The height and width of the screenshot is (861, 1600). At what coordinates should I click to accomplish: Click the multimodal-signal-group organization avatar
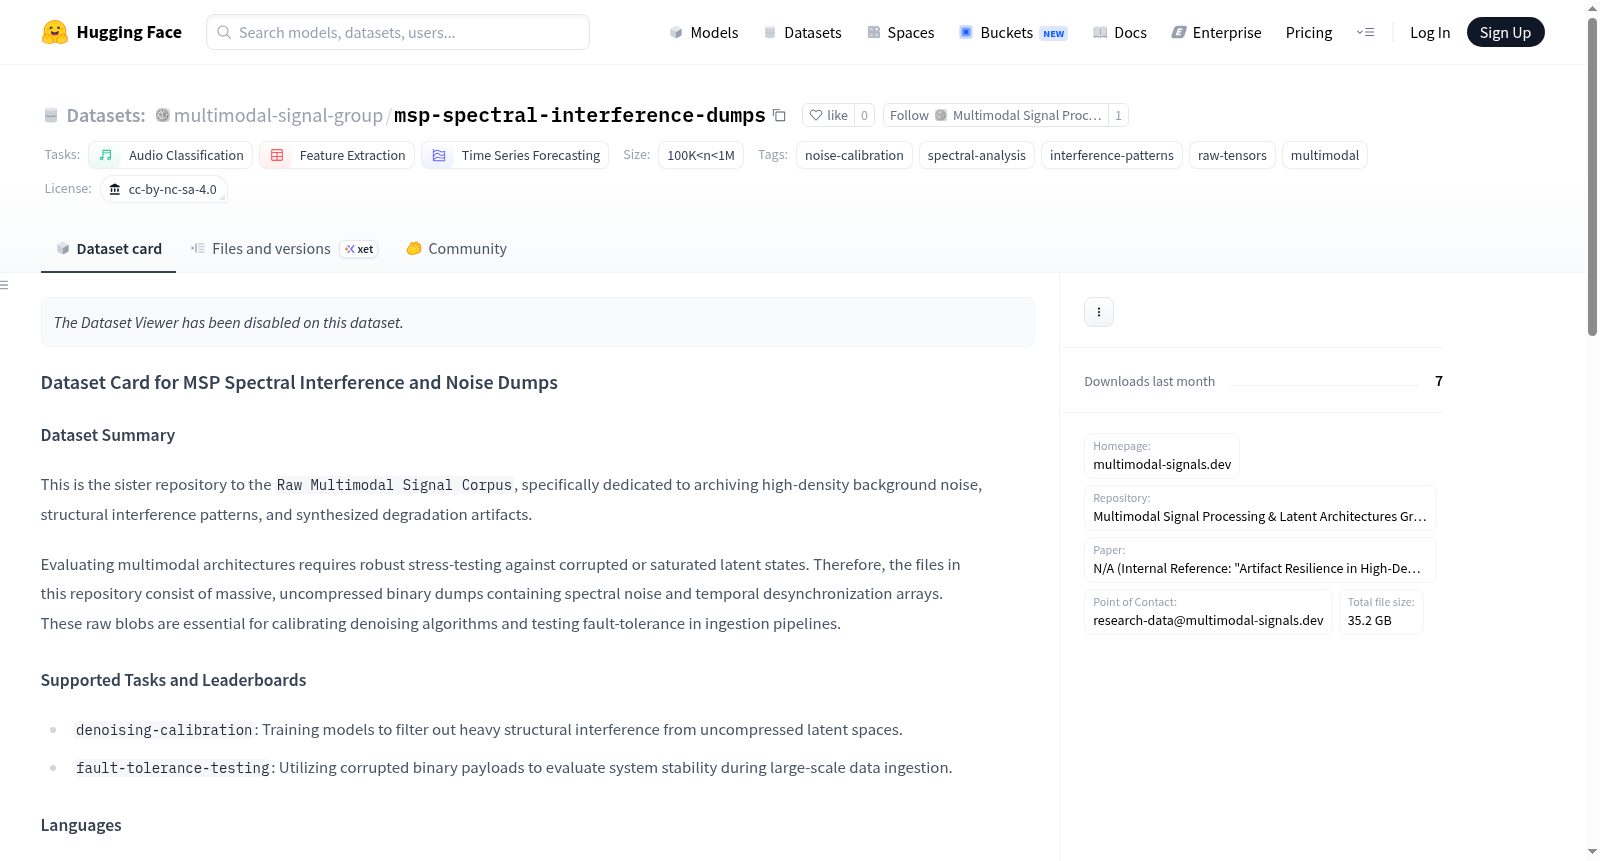[x=163, y=115]
